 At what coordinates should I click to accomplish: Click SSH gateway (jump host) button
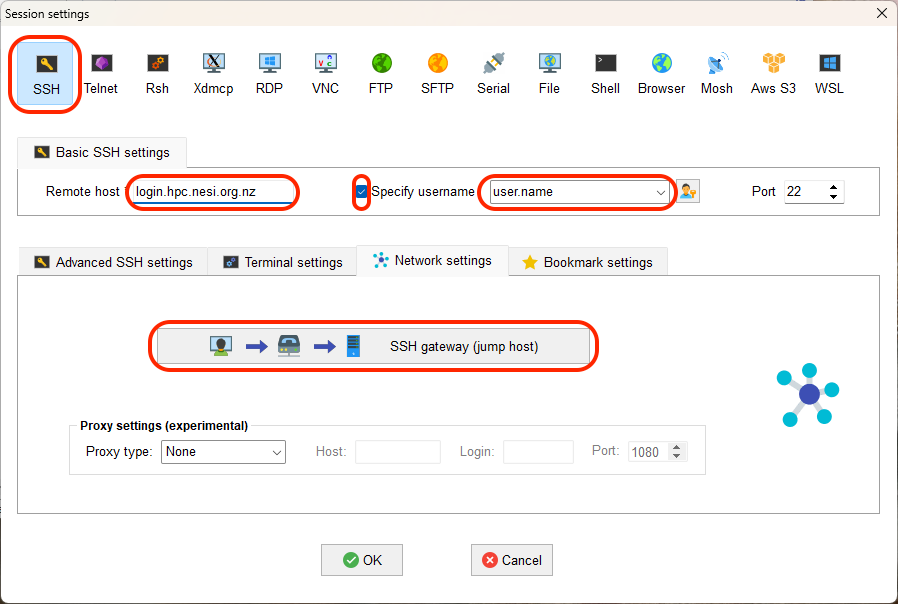pyautogui.click(x=373, y=346)
